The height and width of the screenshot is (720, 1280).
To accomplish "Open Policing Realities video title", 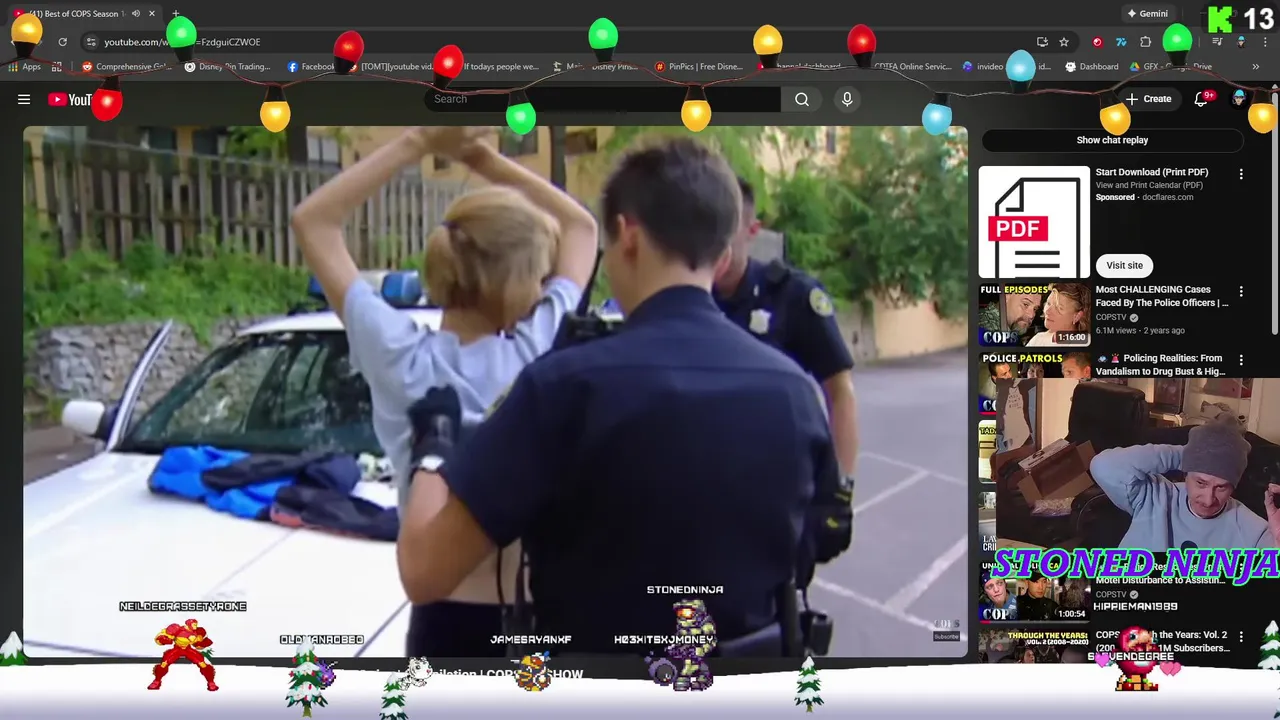I will pyautogui.click(x=1160, y=364).
